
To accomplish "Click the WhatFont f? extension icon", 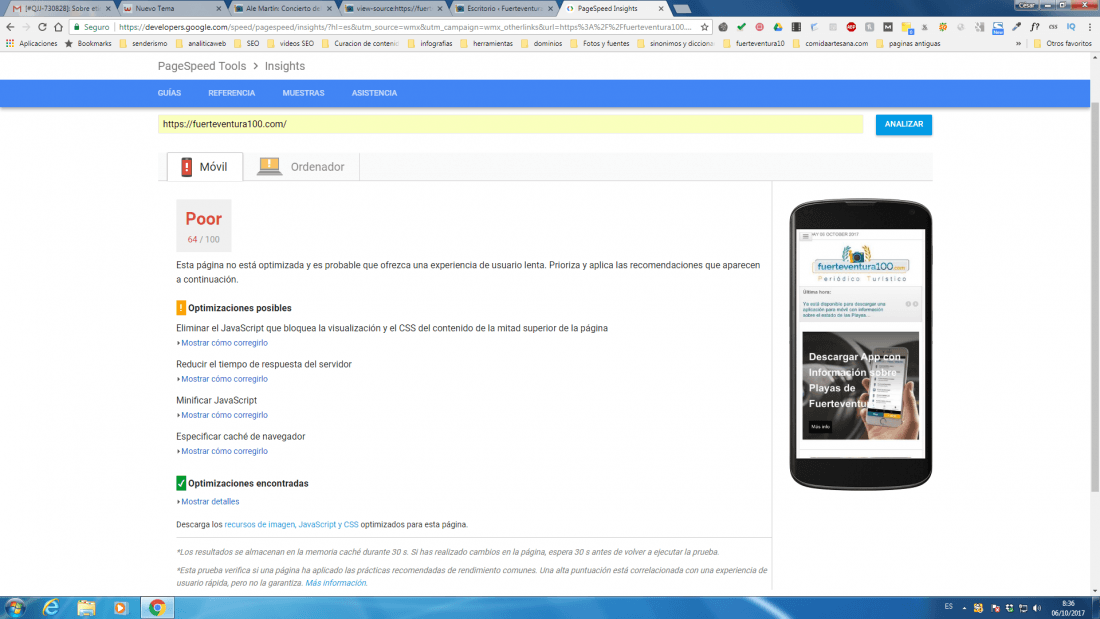I will tap(1035, 27).
